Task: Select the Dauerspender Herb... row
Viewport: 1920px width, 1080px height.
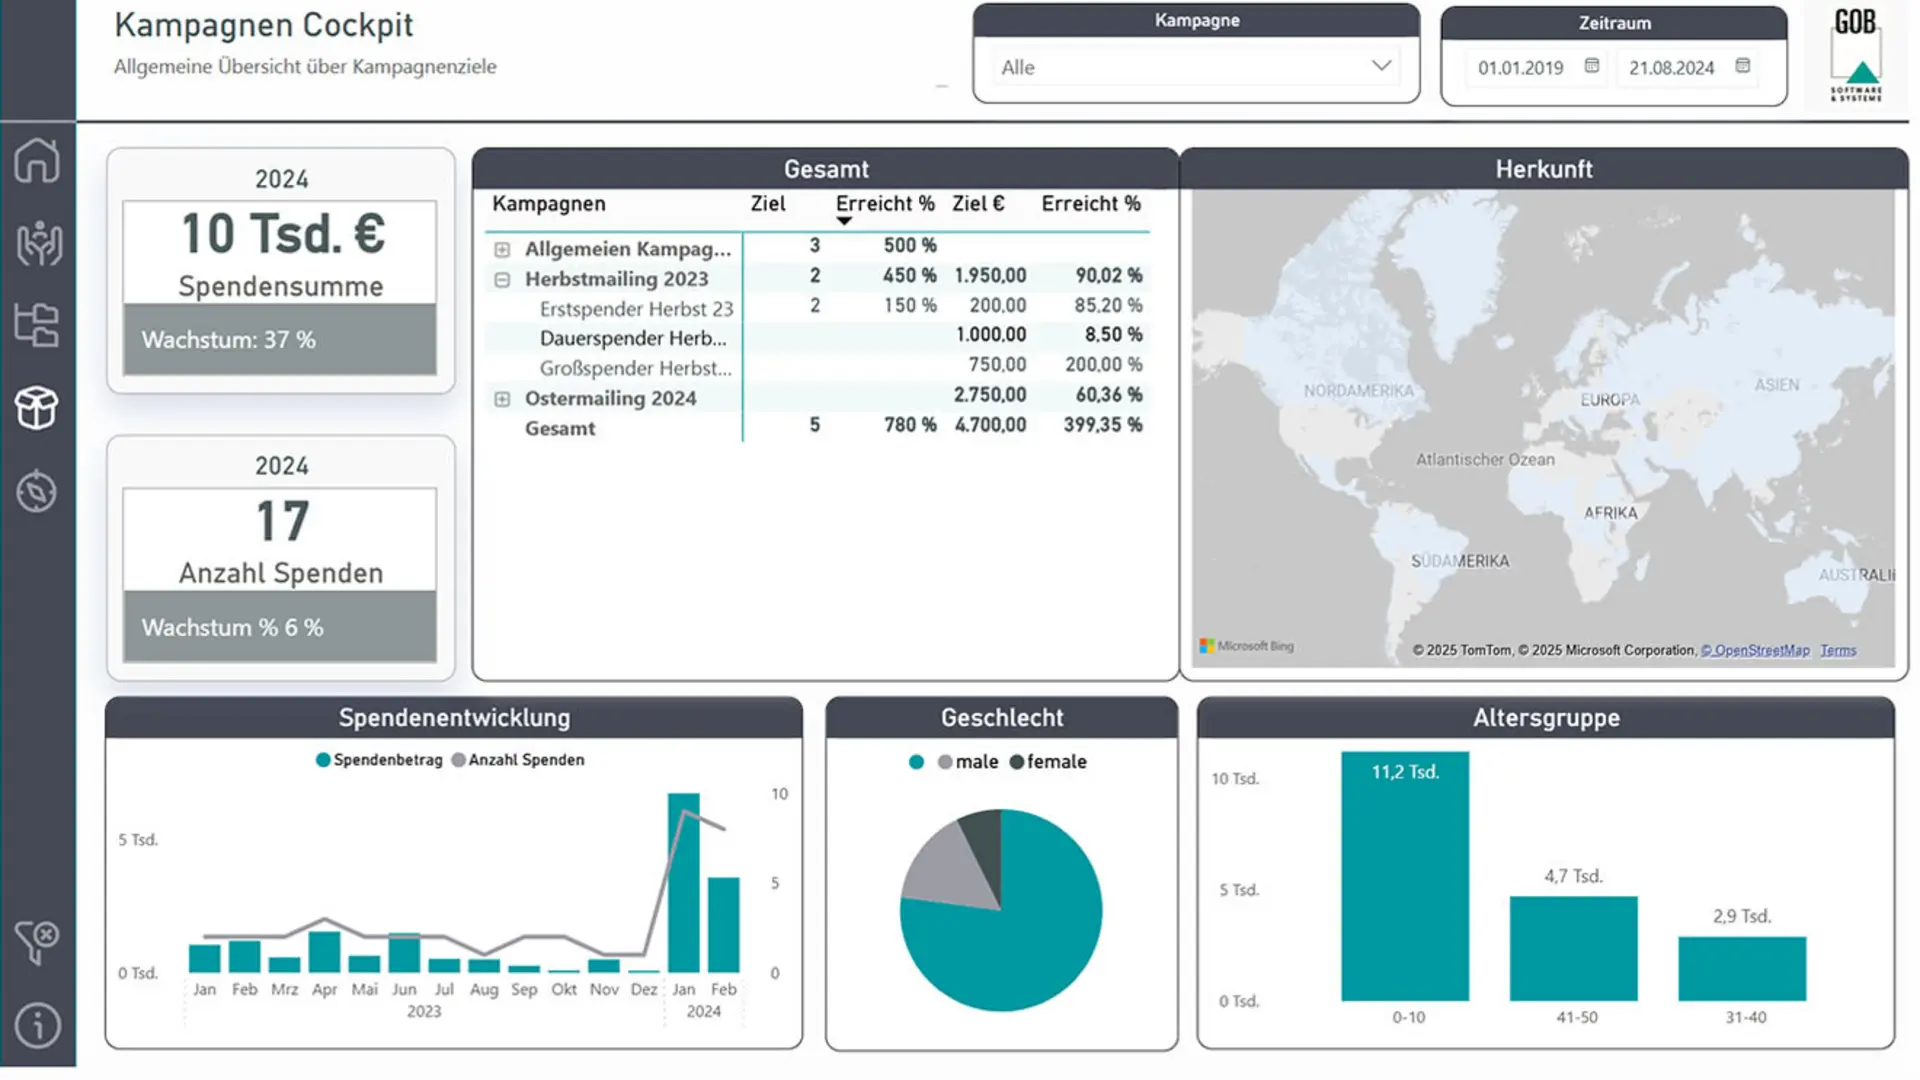Action: 817,338
